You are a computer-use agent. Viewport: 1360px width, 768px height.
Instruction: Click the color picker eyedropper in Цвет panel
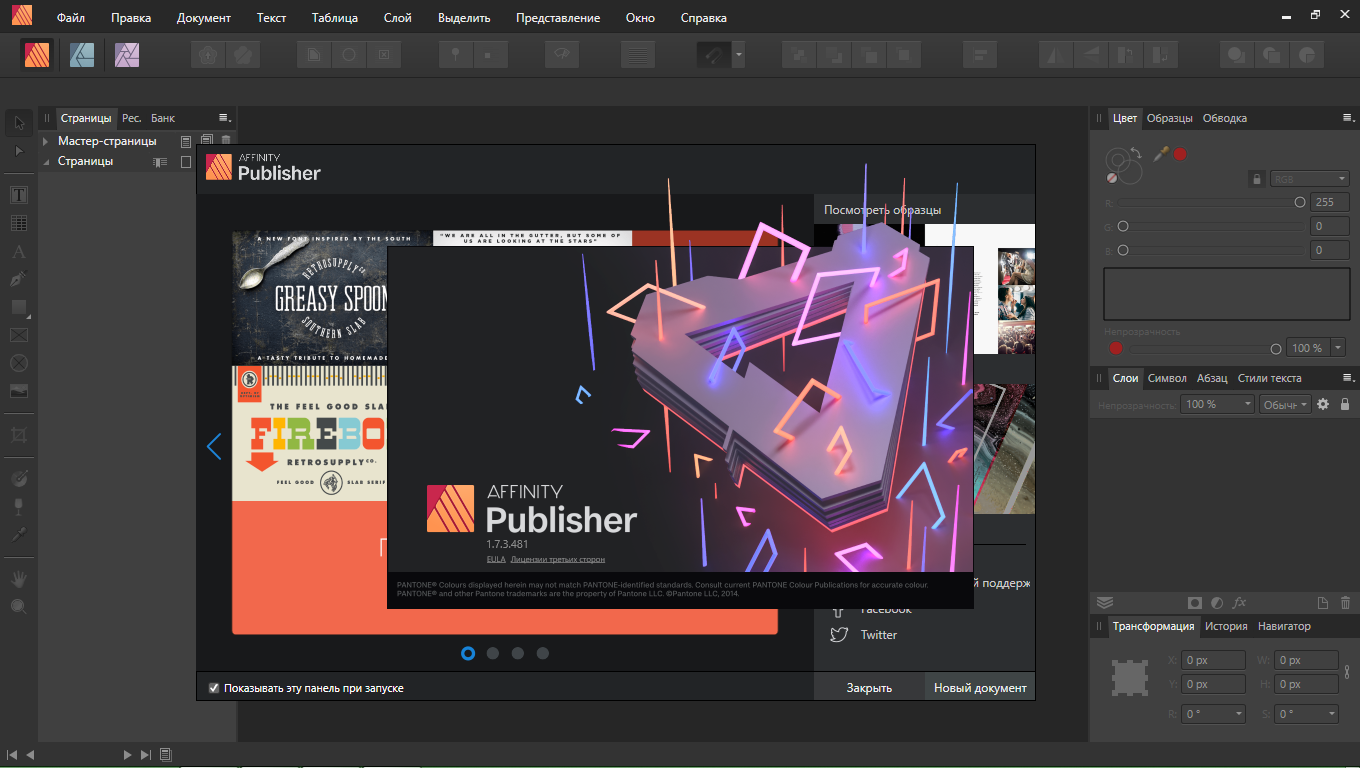tap(1161, 154)
